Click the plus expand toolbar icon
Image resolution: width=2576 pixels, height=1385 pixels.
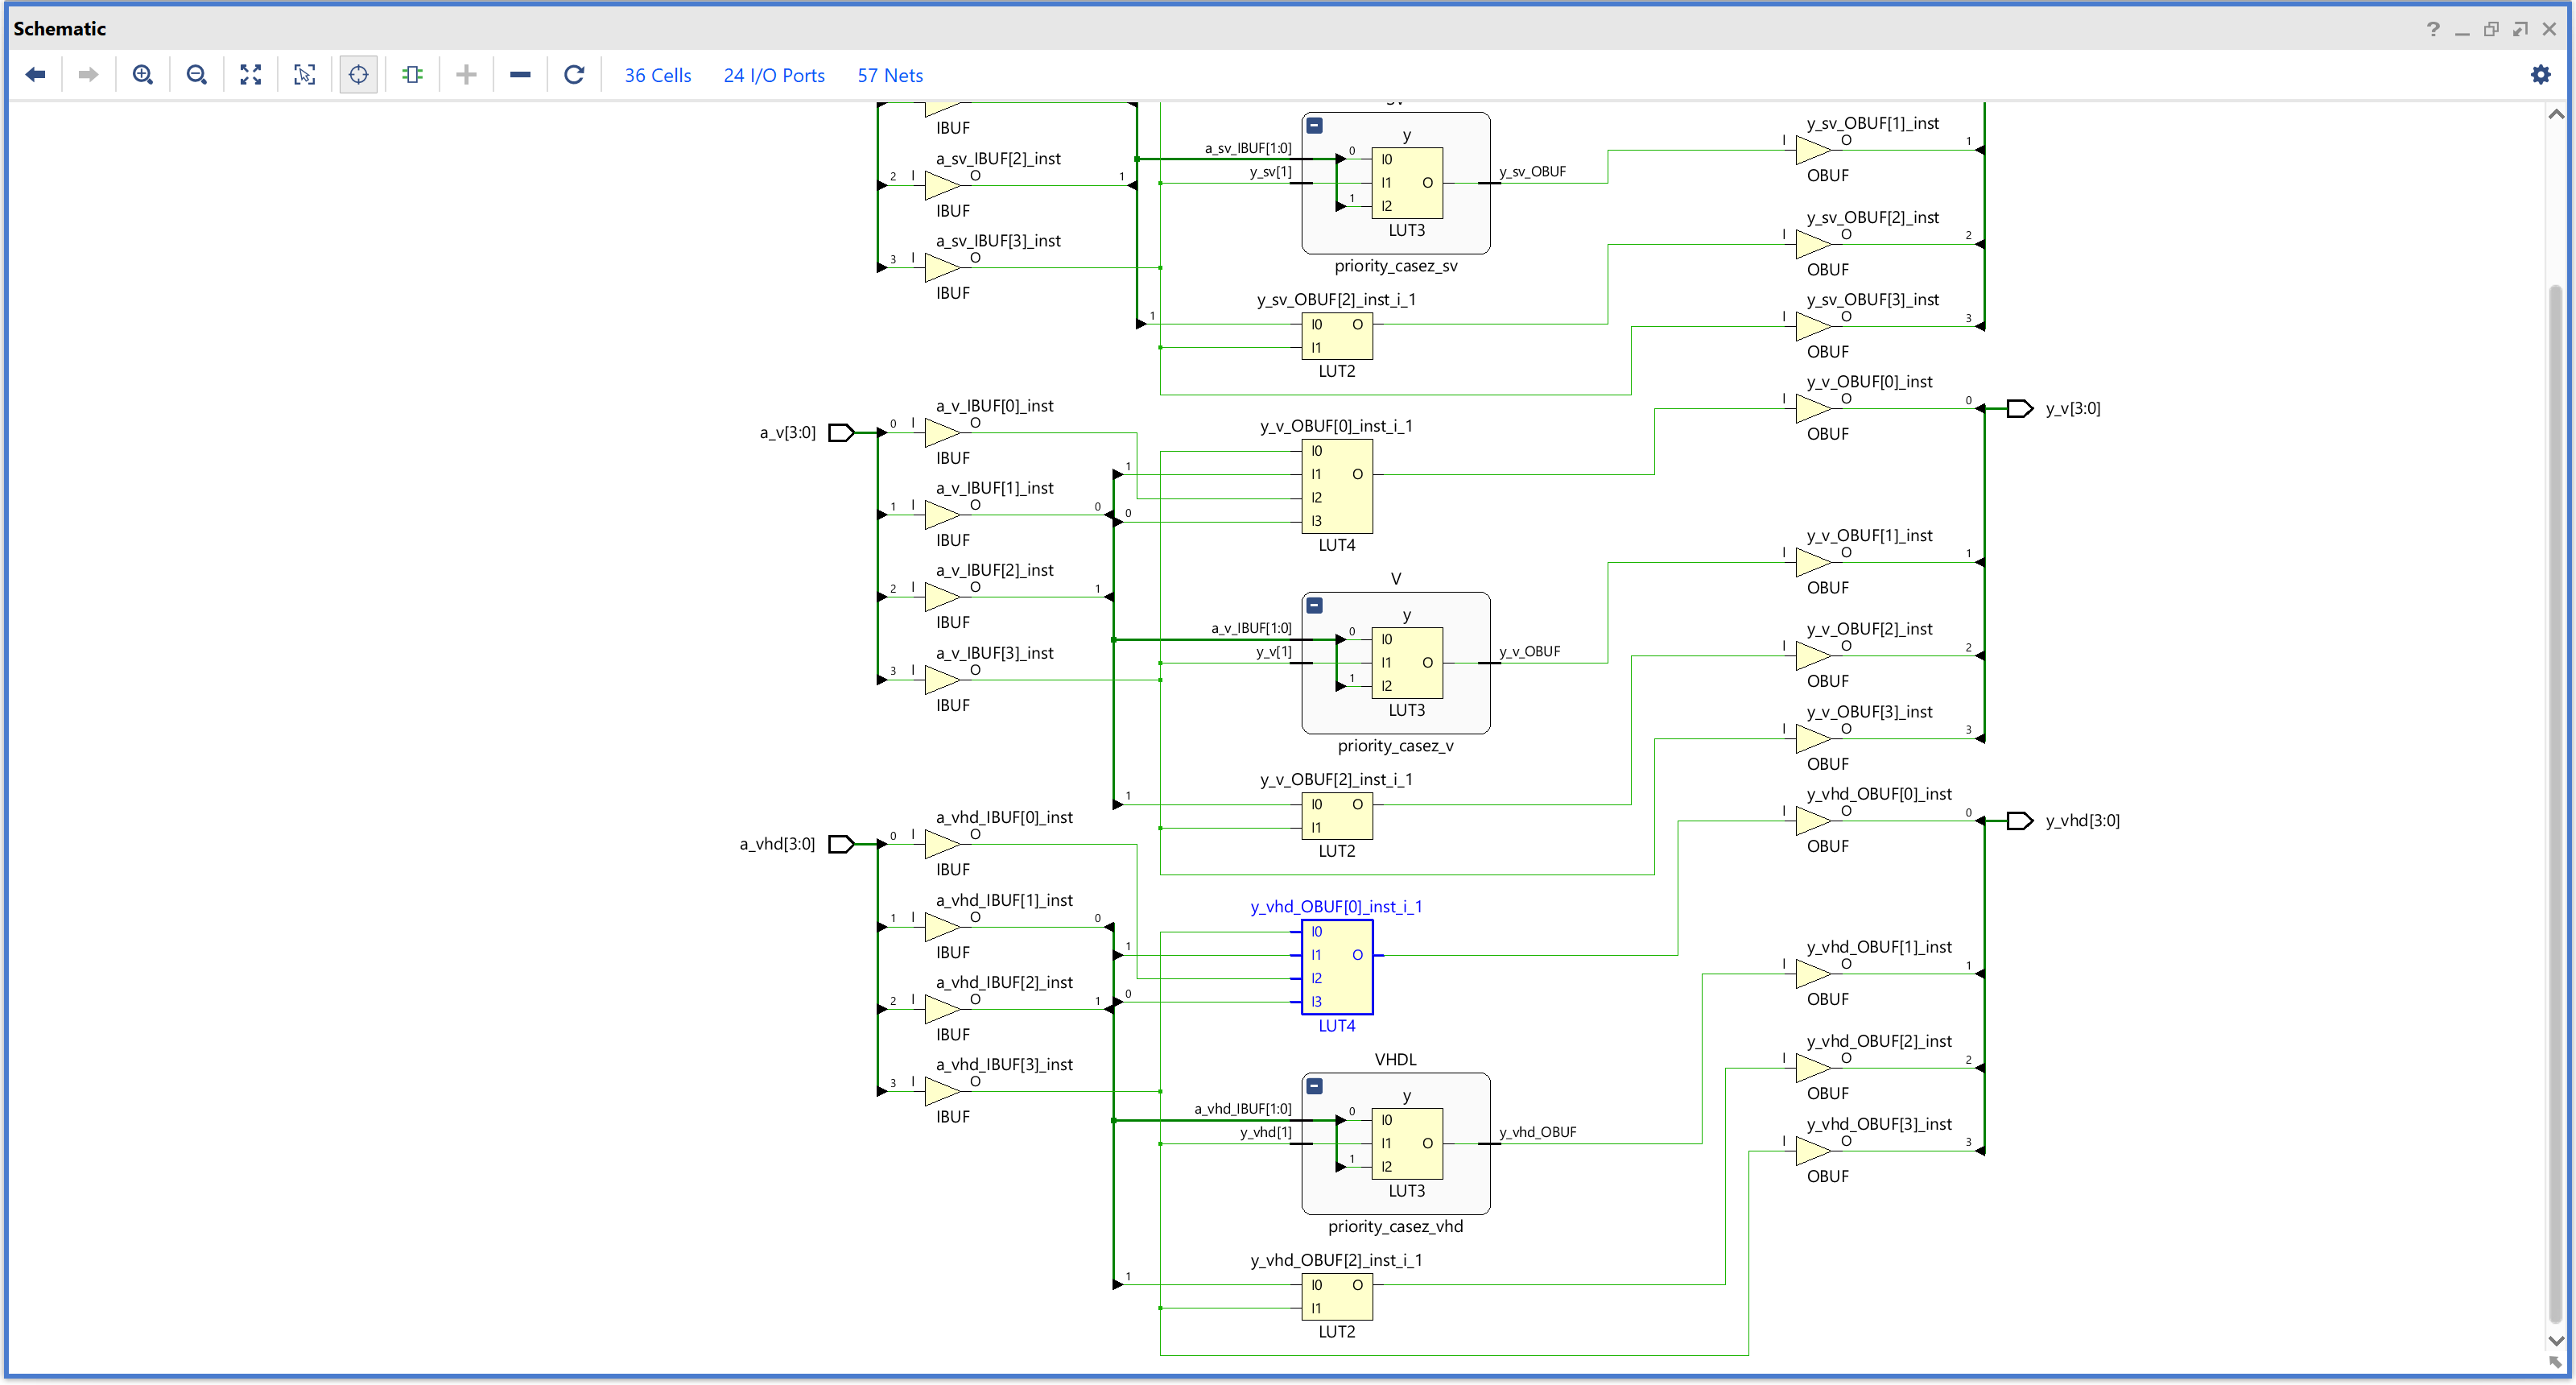(x=466, y=75)
